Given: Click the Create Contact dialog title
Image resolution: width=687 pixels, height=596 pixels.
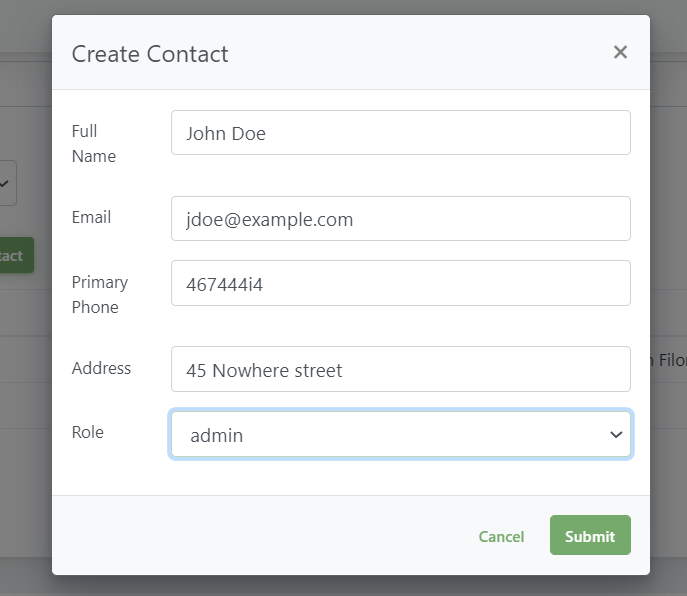Looking at the screenshot, I should click(x=150, y=54).
